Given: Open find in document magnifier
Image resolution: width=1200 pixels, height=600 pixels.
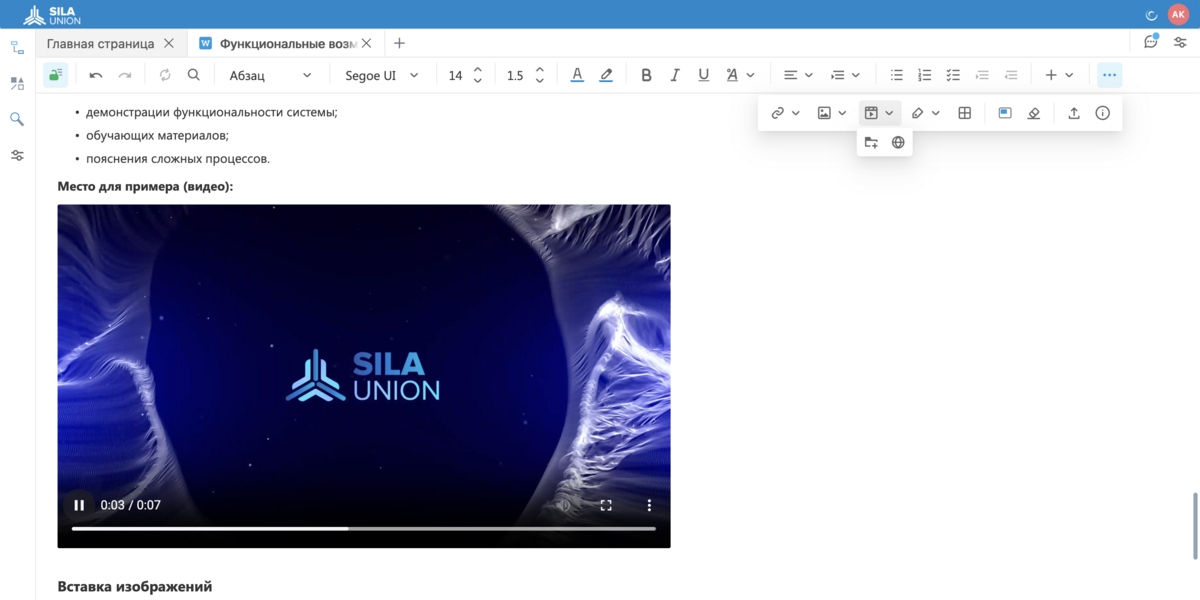Looking at the screenshot, I should (x=194, y=75).
